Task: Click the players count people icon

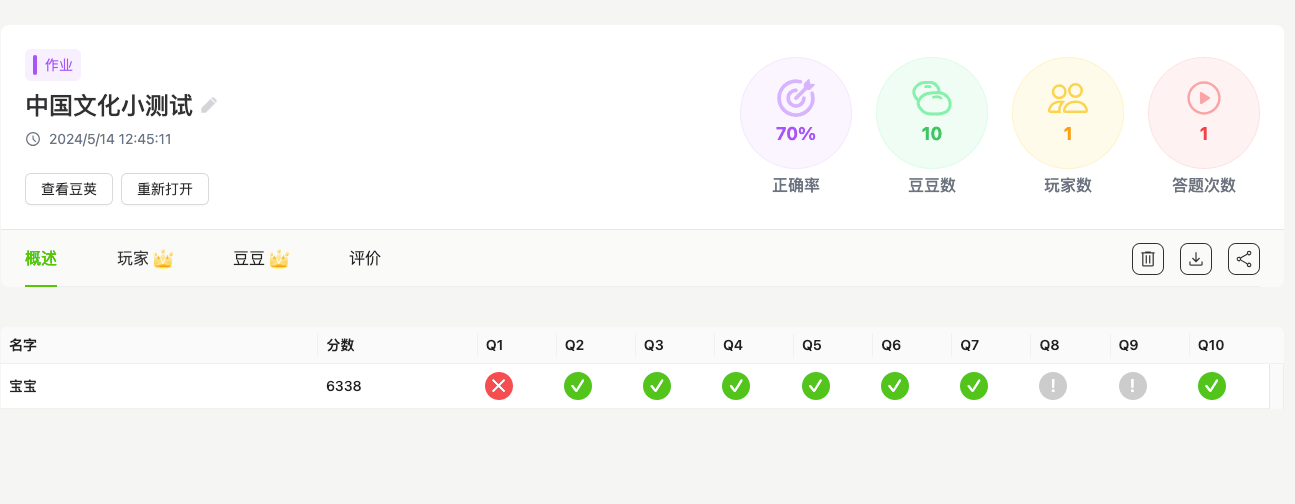Action: [1068, 98]
